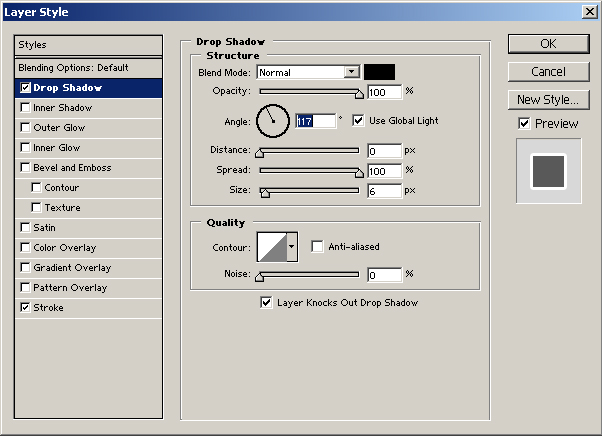Screen dimensions: 602x436
Task: Uncheck the Drop Shadow checkbox
Action: tap(25, 88)
